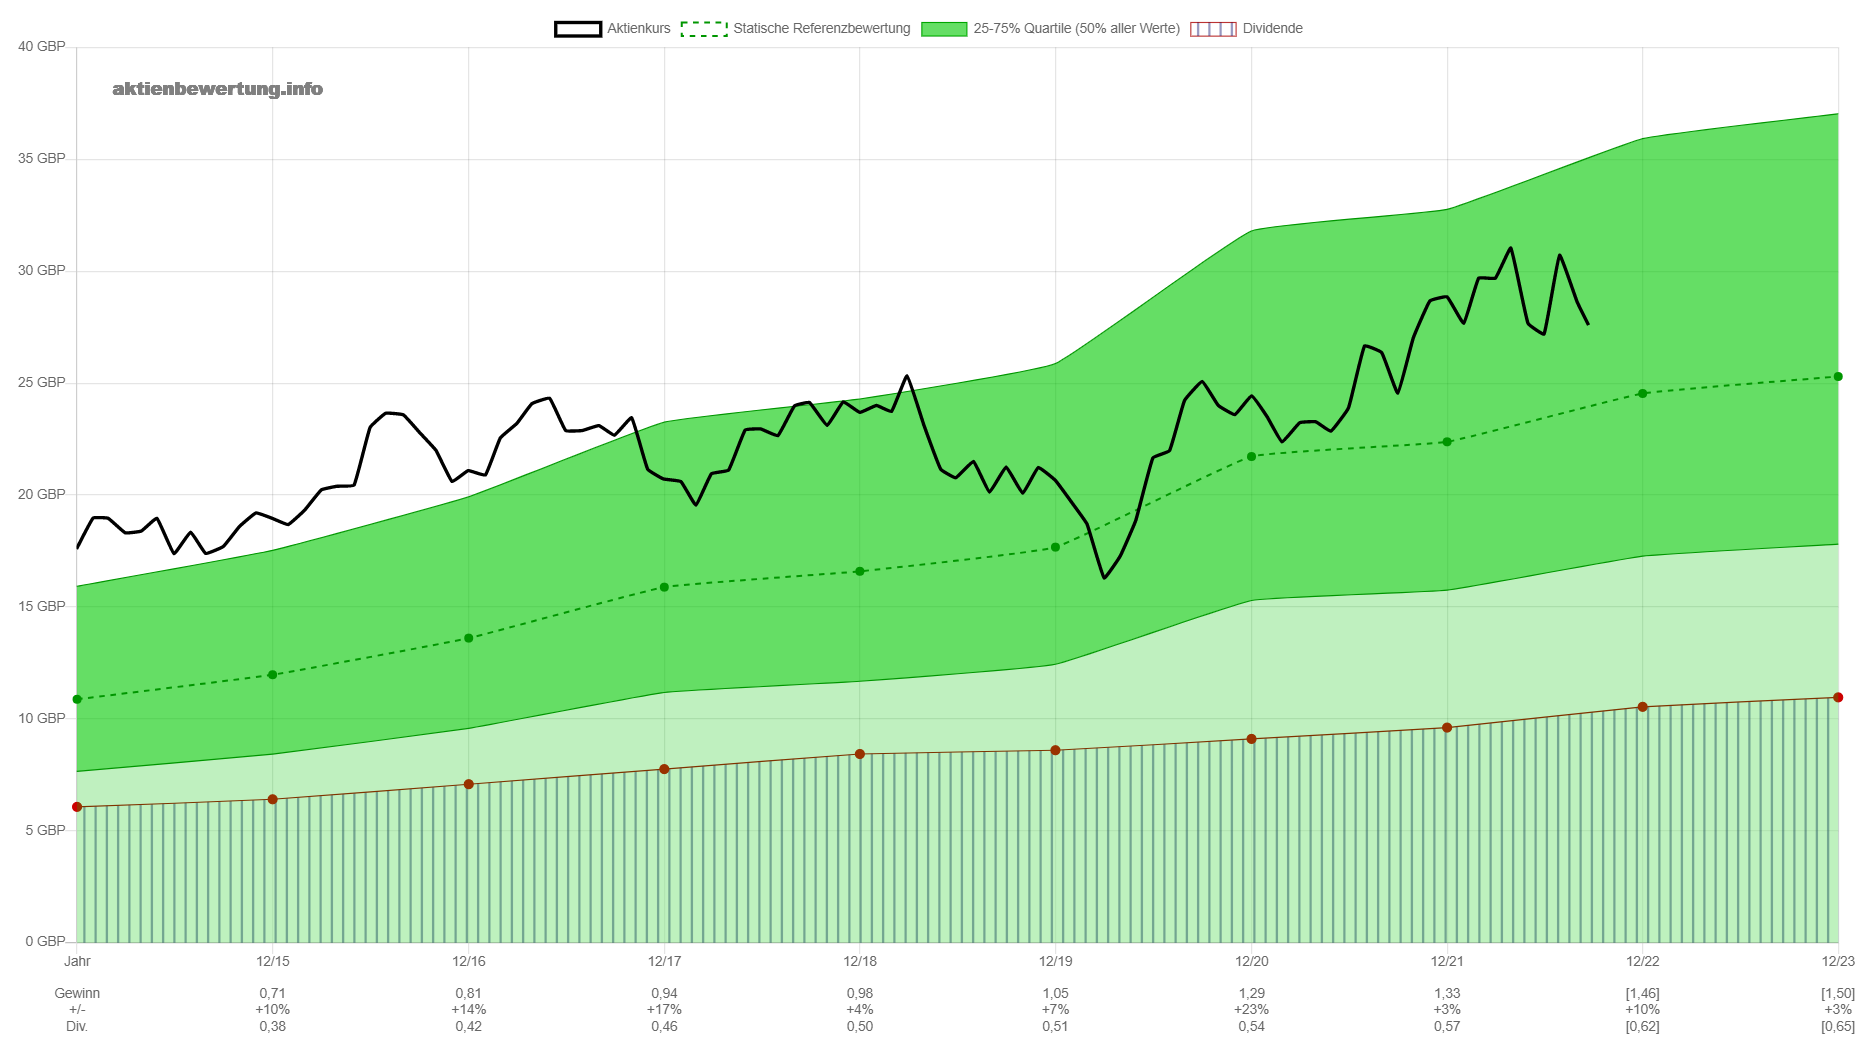The width and height of the screenshot is (1858, 1053).
Task: Select the 12/19 x-axis label
Action: coord(1056,961)
